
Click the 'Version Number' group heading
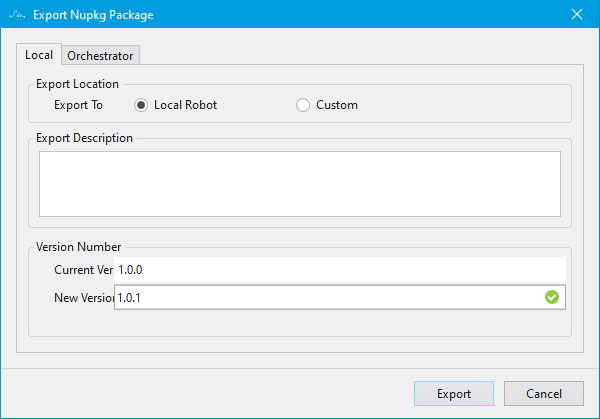(x=78, y=246)
